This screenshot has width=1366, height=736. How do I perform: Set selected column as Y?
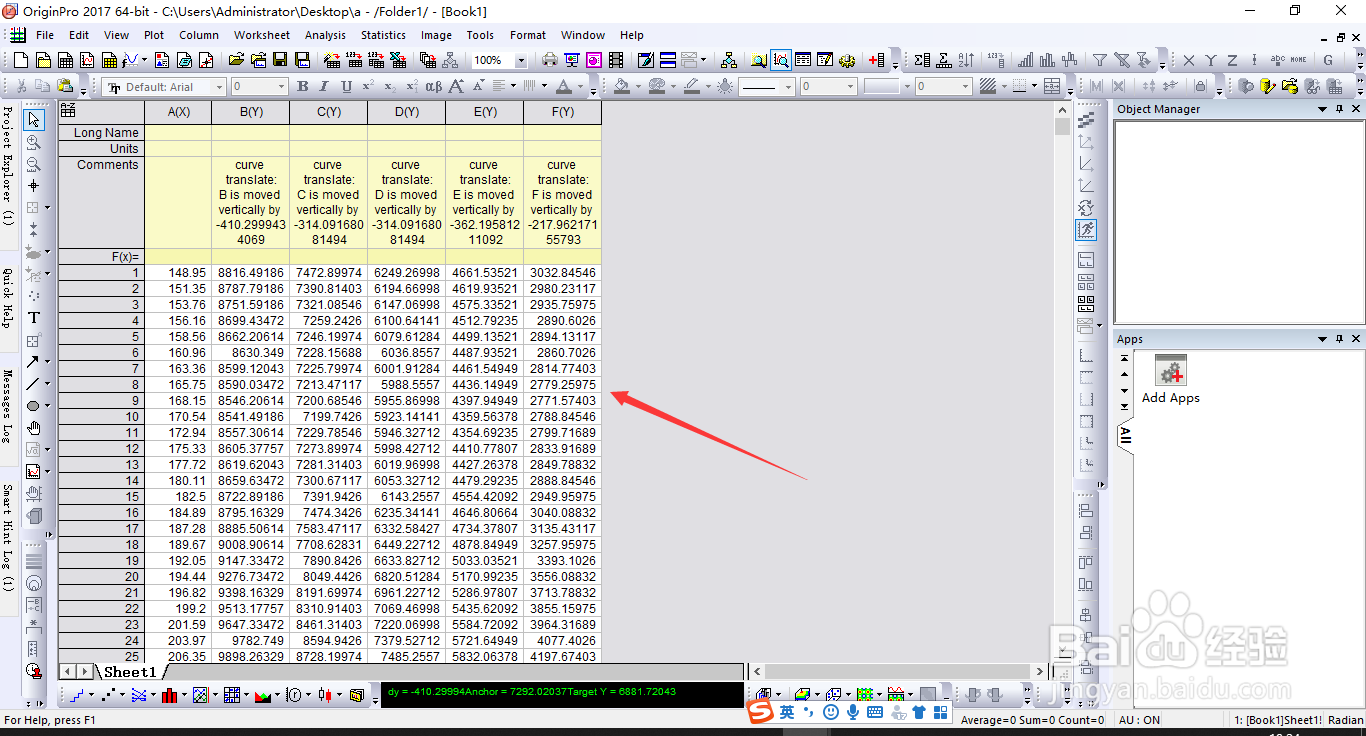pos(1211,60)
